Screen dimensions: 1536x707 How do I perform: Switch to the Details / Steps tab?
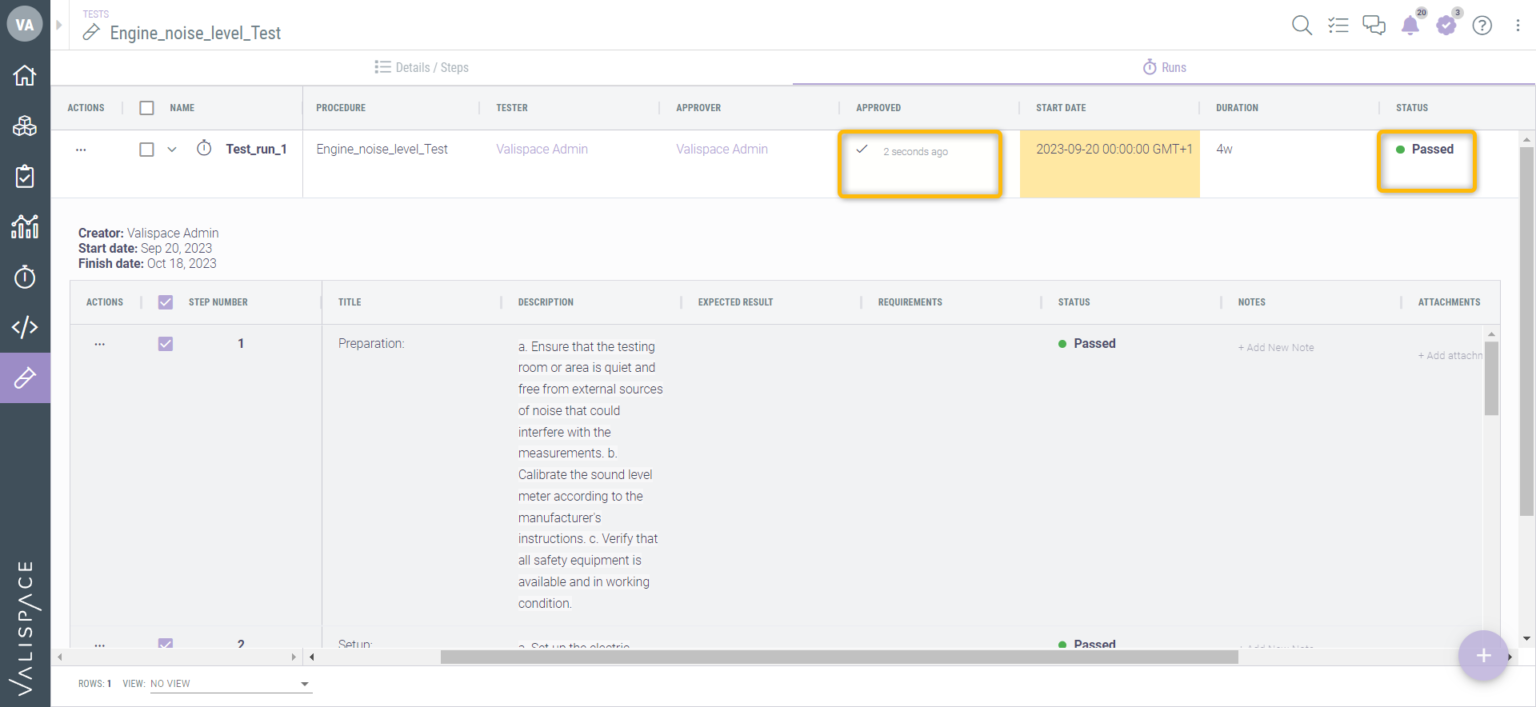pos(419,67)
